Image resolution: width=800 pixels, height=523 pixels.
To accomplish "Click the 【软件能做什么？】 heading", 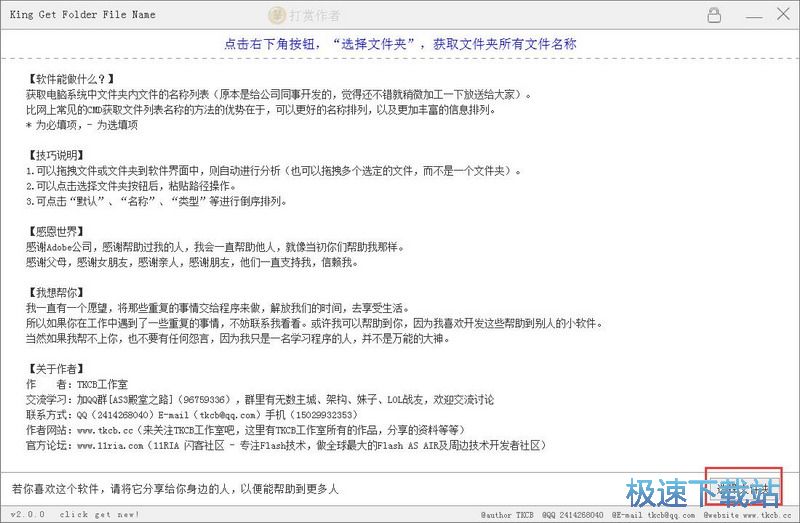I will click(70, 79).
